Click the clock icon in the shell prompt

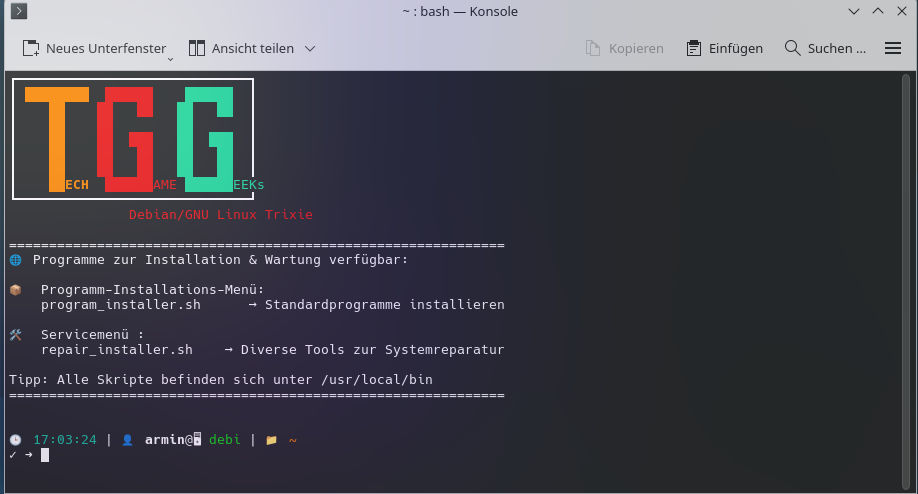pyautogui.click(x=15, y=440)
